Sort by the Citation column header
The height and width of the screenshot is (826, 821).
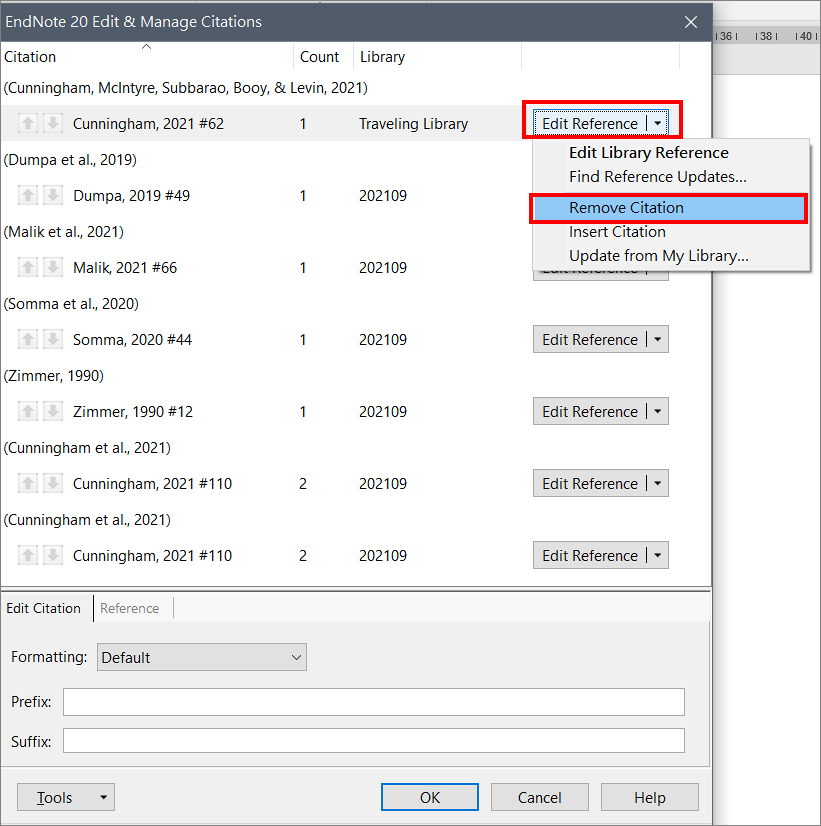pyautogui.click(x=147, y=56)
